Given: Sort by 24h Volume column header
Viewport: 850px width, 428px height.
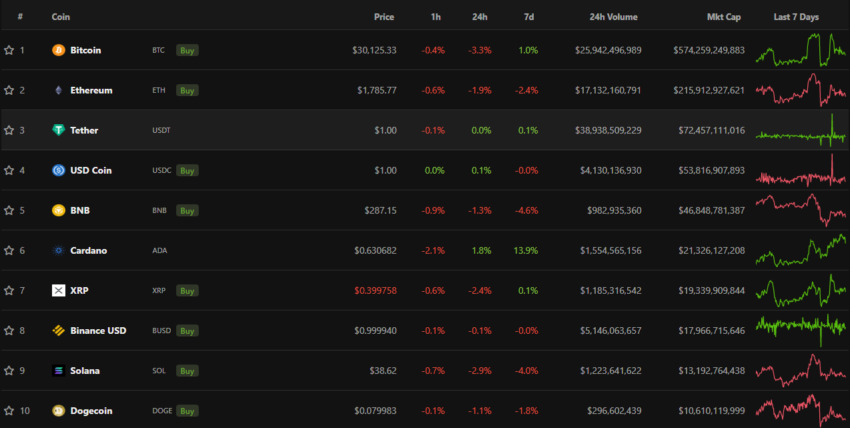Looking at the screenshot, I should point(613,17).
